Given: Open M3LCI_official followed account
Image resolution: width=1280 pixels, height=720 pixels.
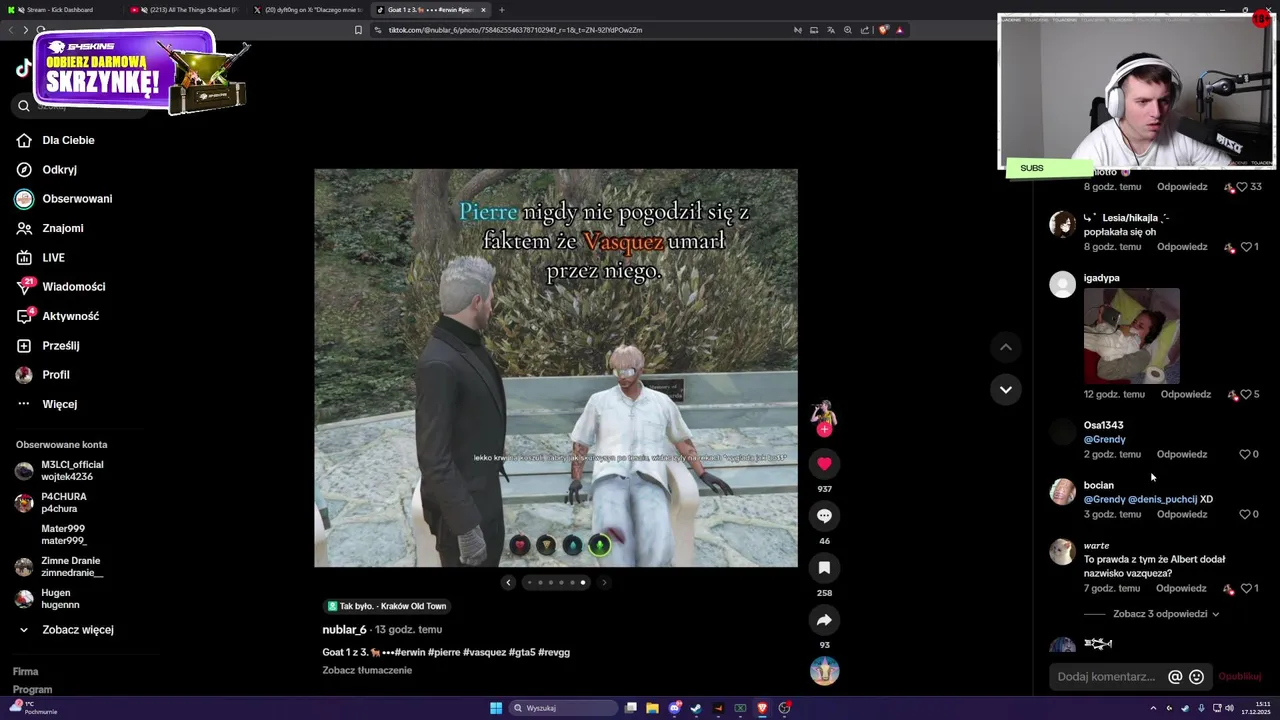Looking at the screenshot, I should 59,471.
